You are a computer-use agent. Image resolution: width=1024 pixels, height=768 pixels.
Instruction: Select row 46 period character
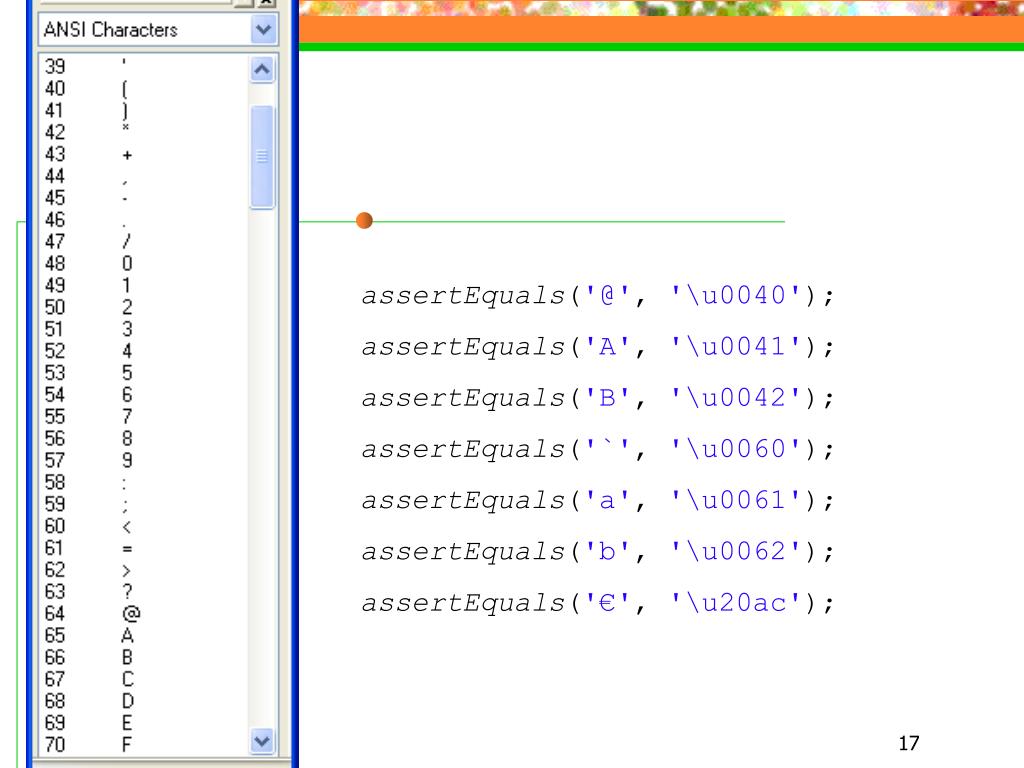(144, 220)
